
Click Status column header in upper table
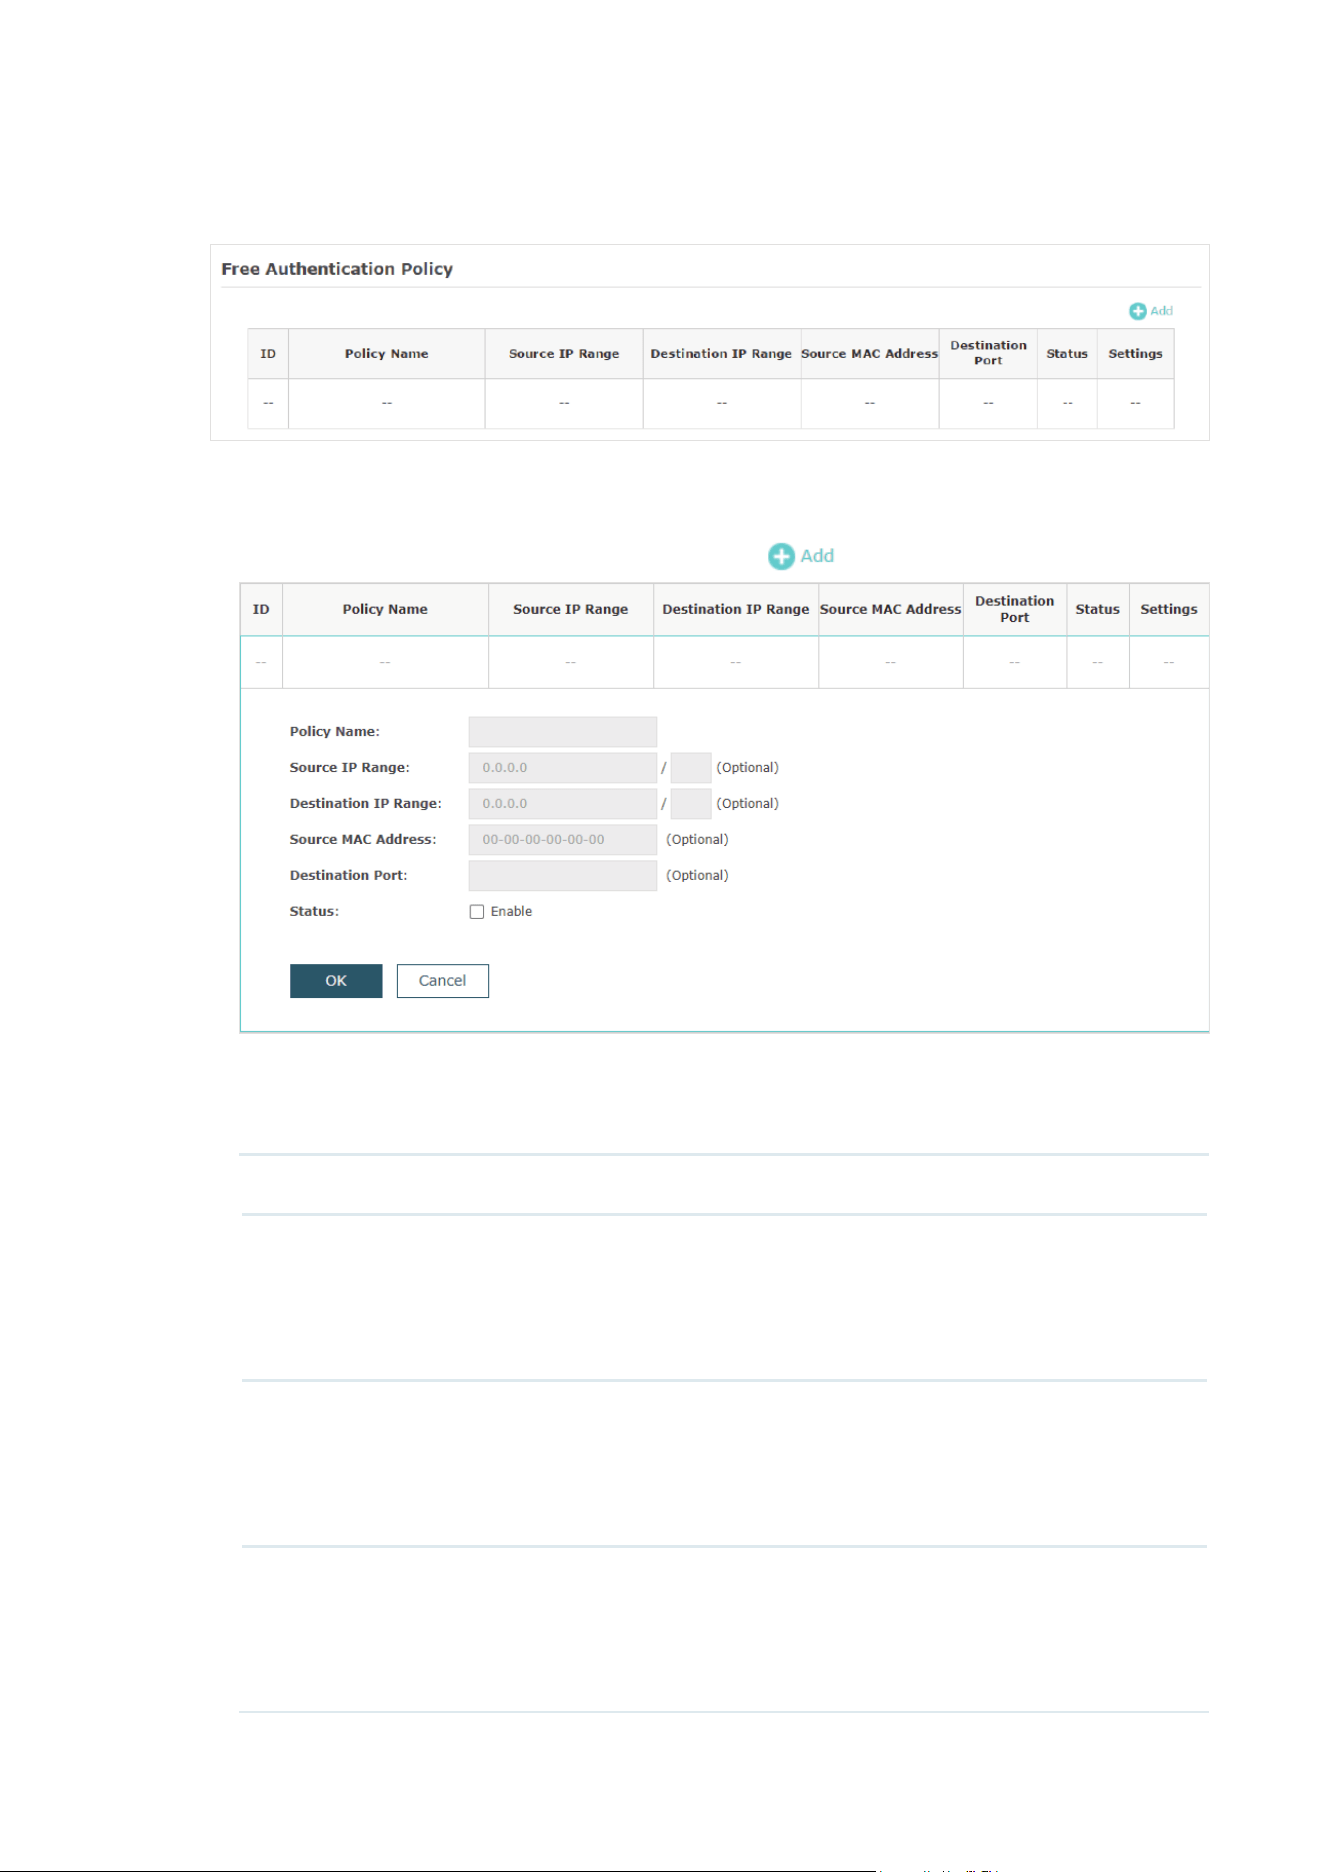(x=1067, y=354)
